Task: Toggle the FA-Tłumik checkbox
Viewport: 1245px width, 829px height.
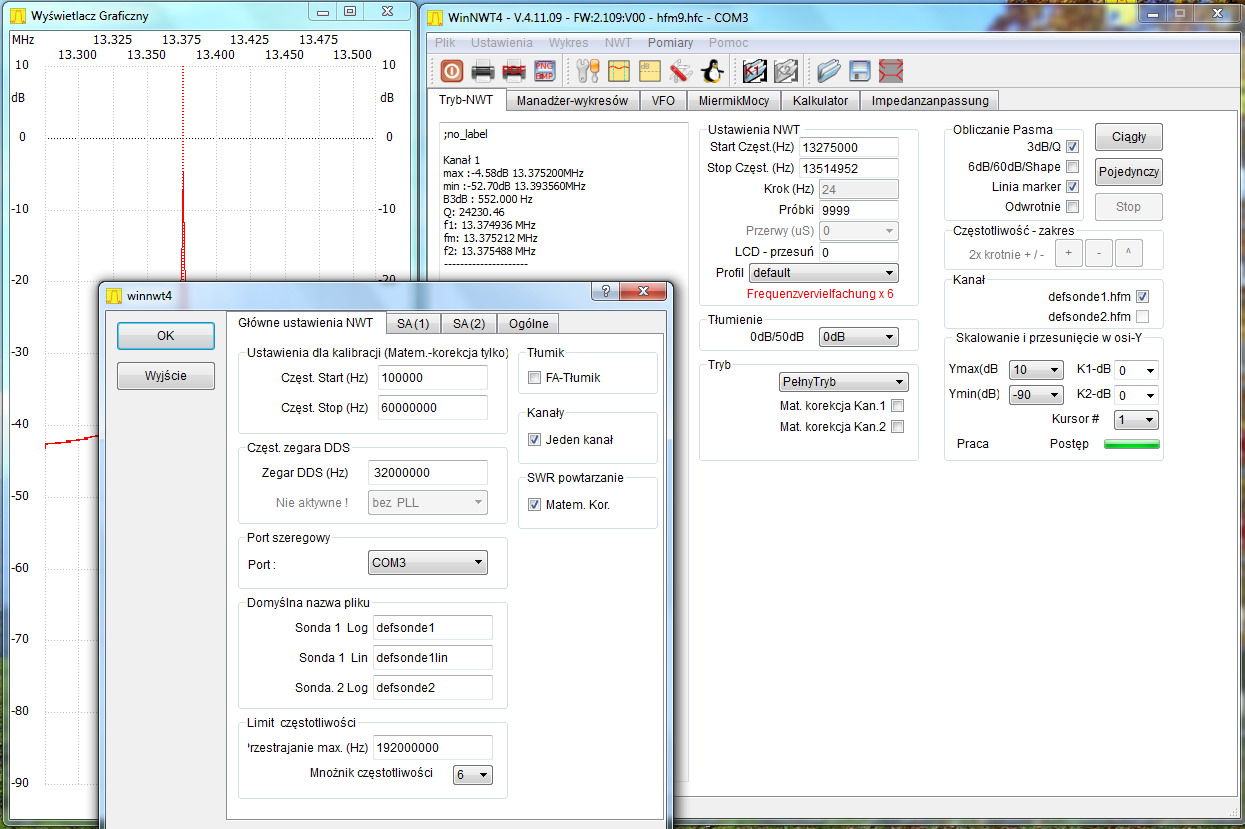Action: pos(535,378)
